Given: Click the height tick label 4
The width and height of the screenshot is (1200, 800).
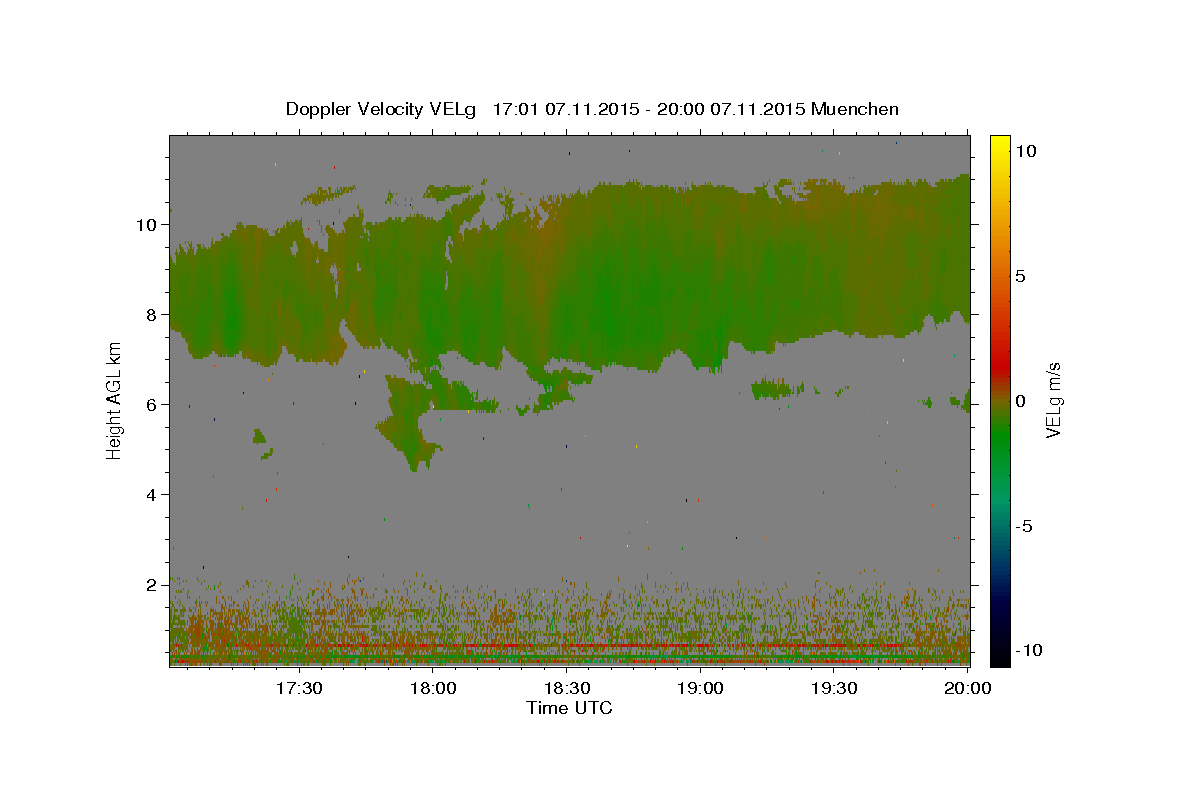Looking at the screenshot, I should (149, 495).
